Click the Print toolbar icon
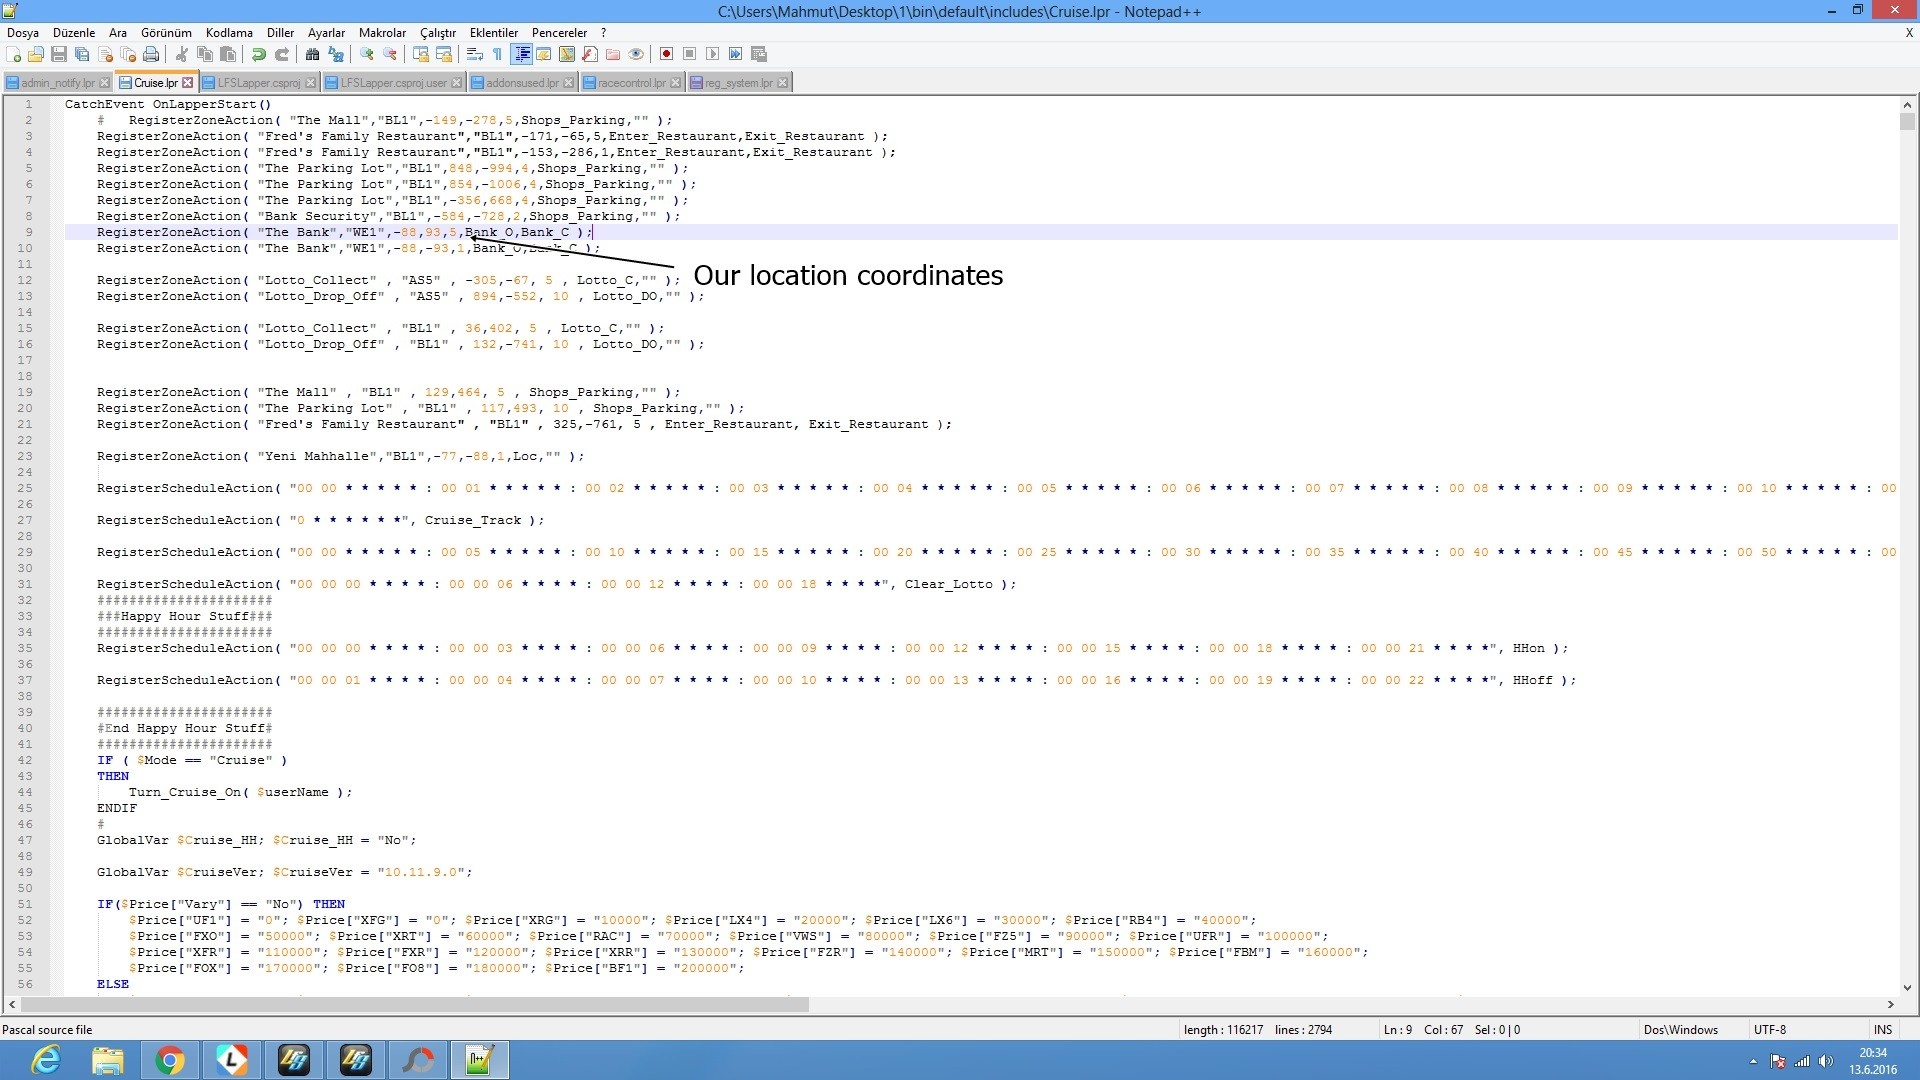 coord(151,54)
